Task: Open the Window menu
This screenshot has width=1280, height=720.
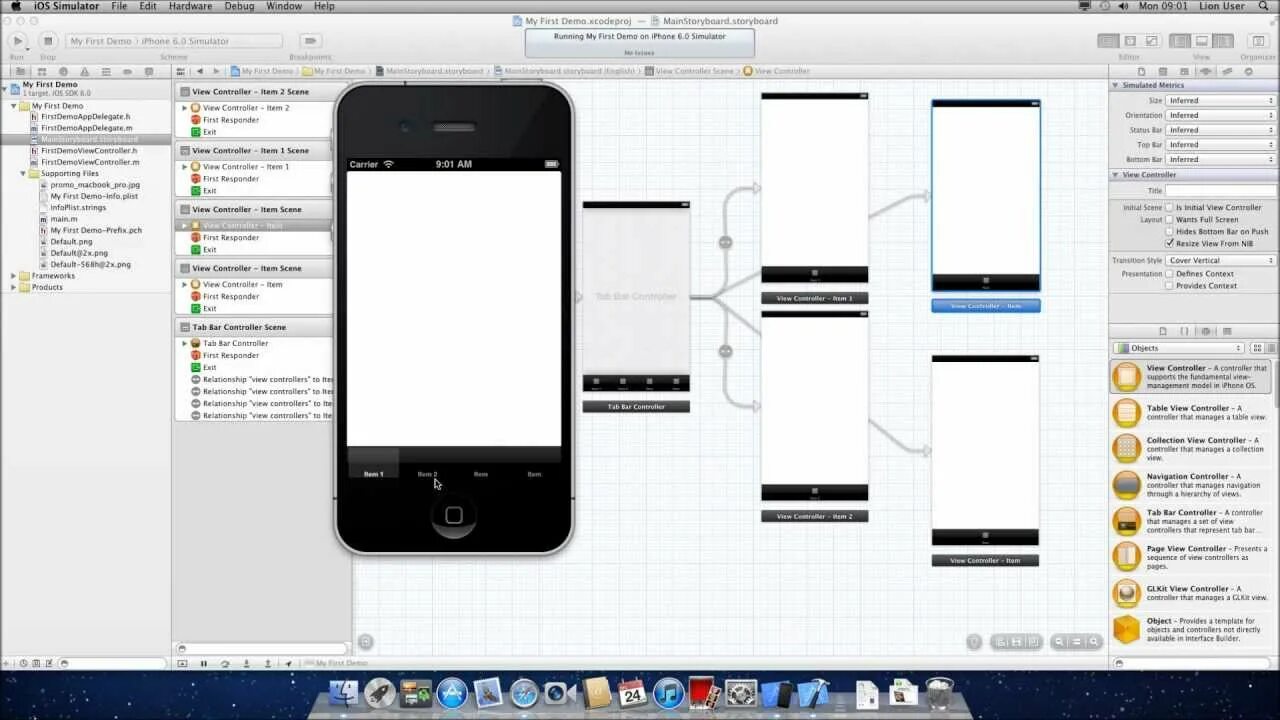Action: pos(284,6)
